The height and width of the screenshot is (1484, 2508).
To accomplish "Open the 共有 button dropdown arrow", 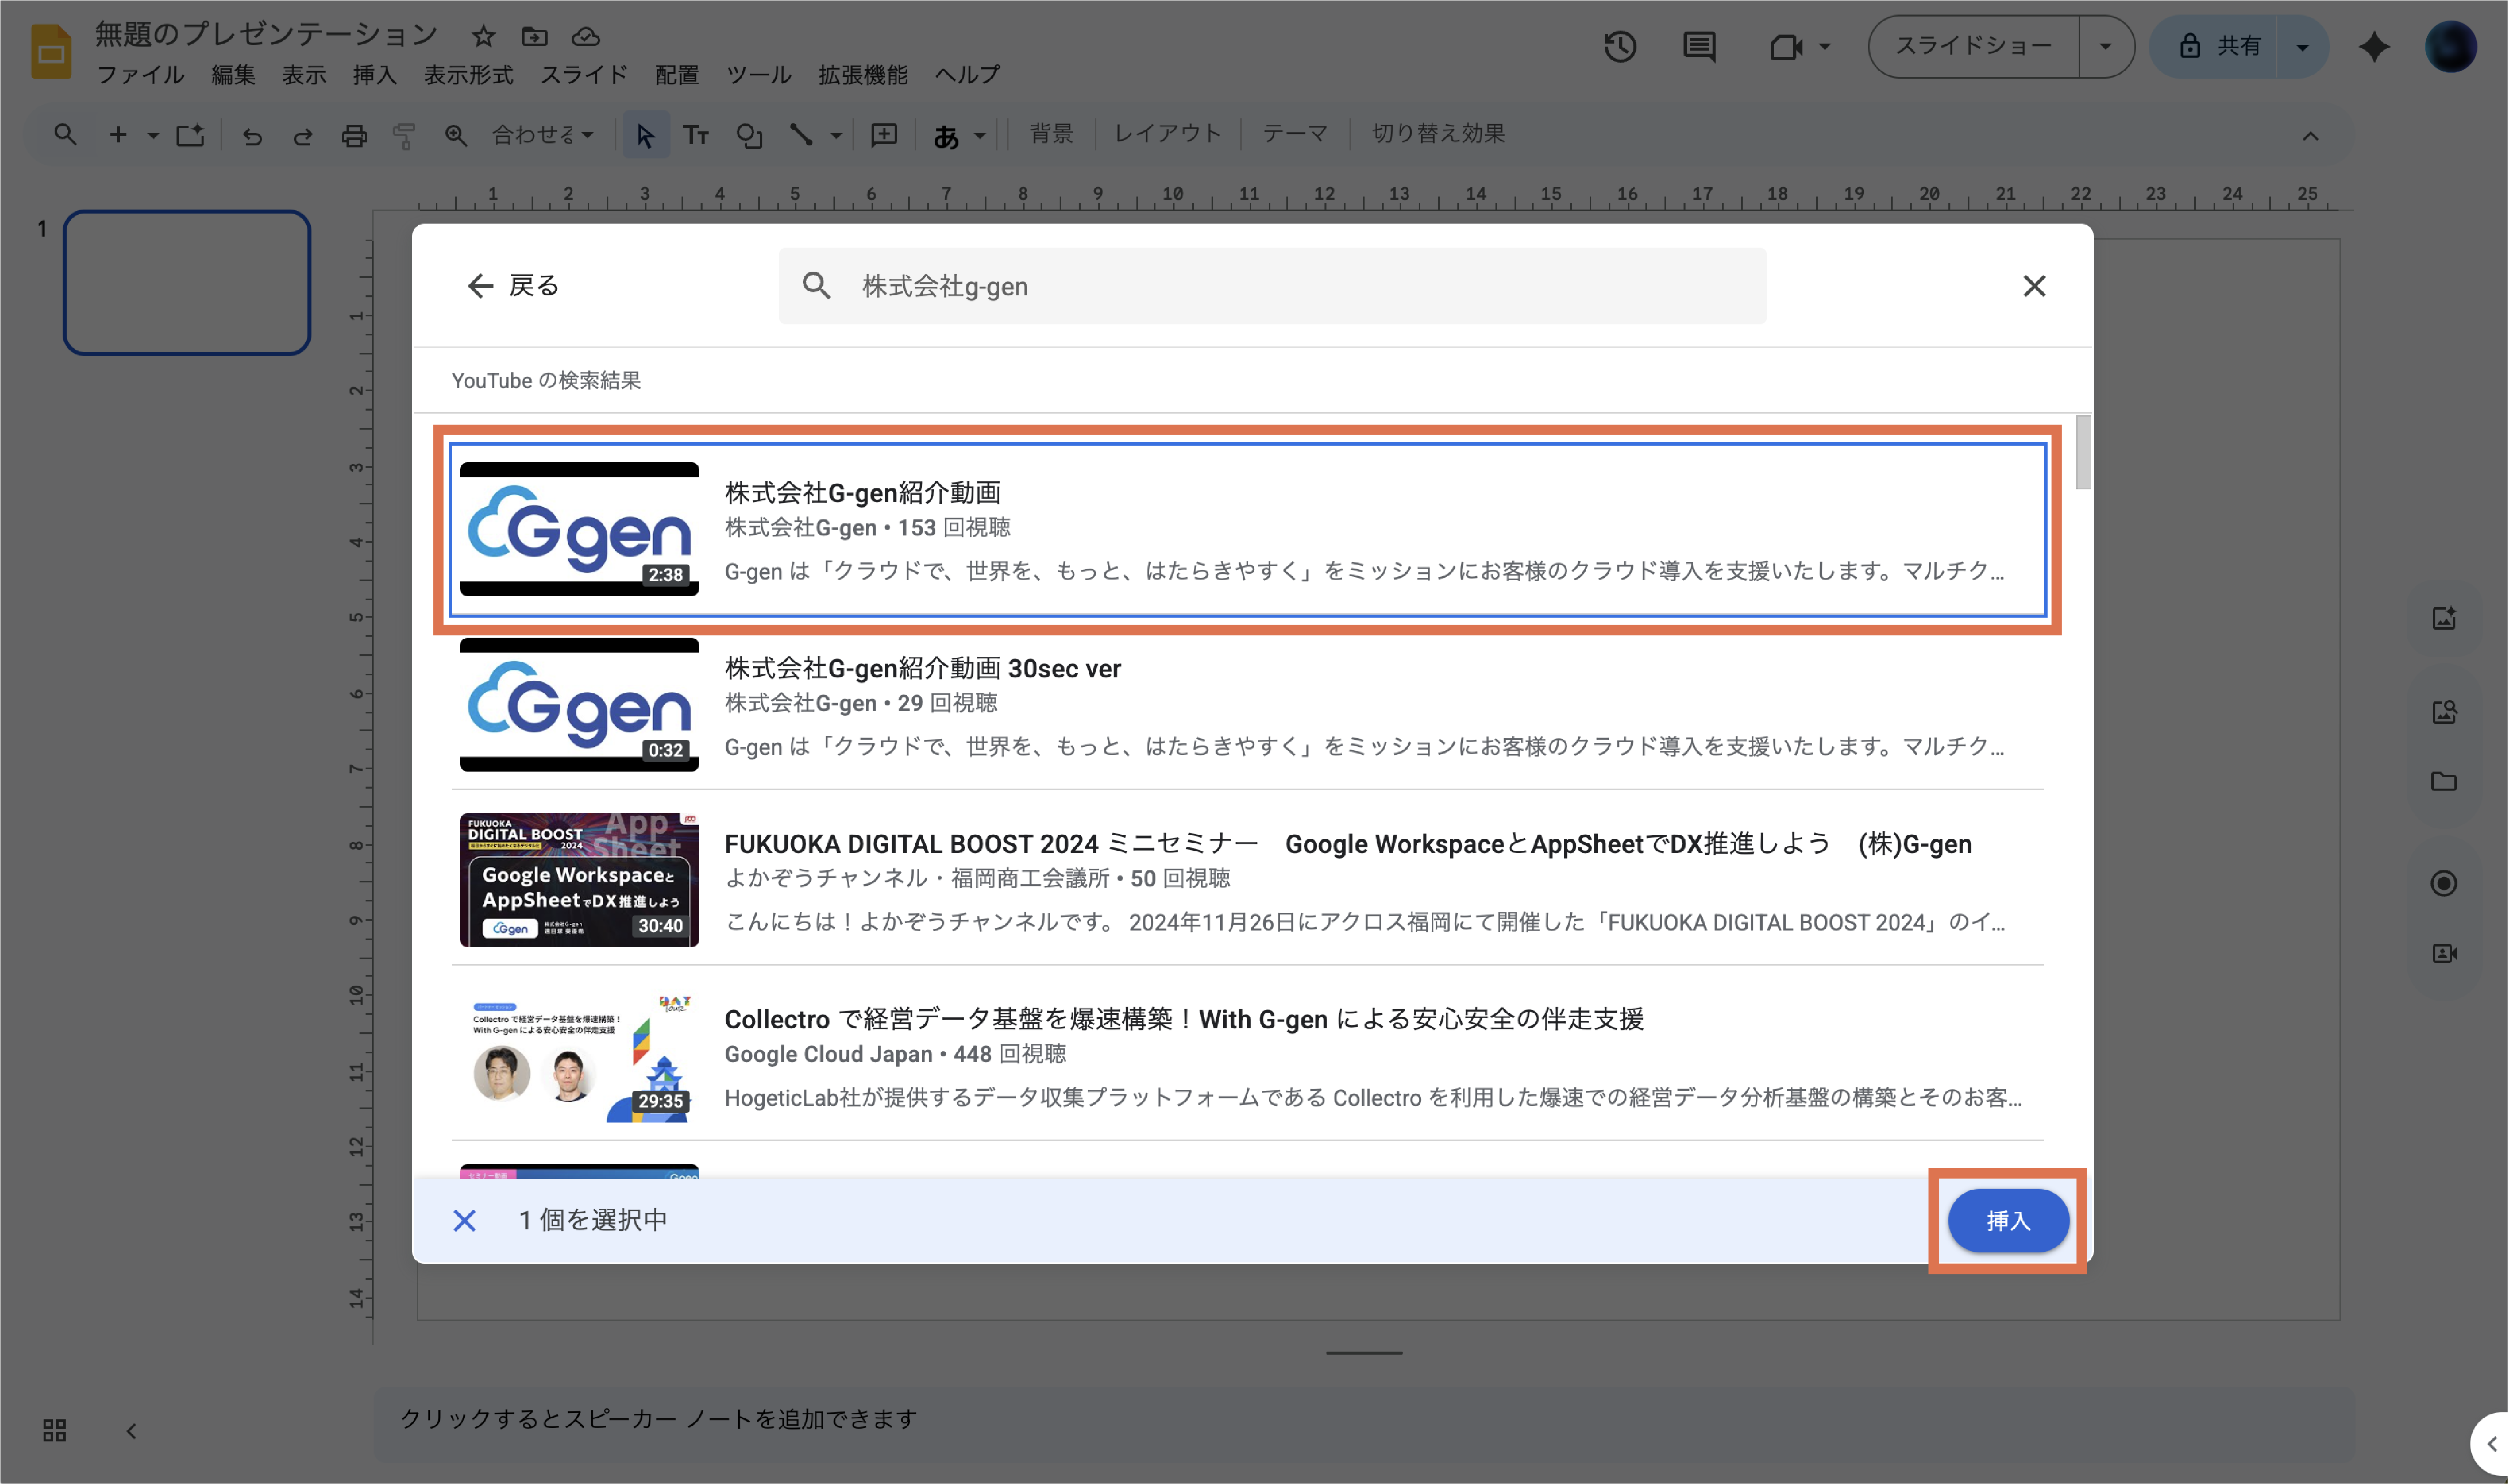I will (x=2302, y=47).
